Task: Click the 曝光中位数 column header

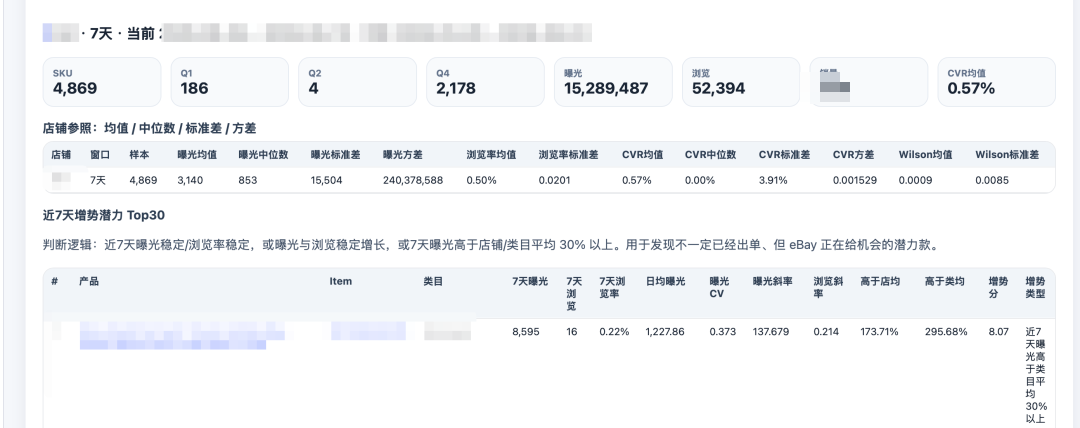Action: click(263, 155)
